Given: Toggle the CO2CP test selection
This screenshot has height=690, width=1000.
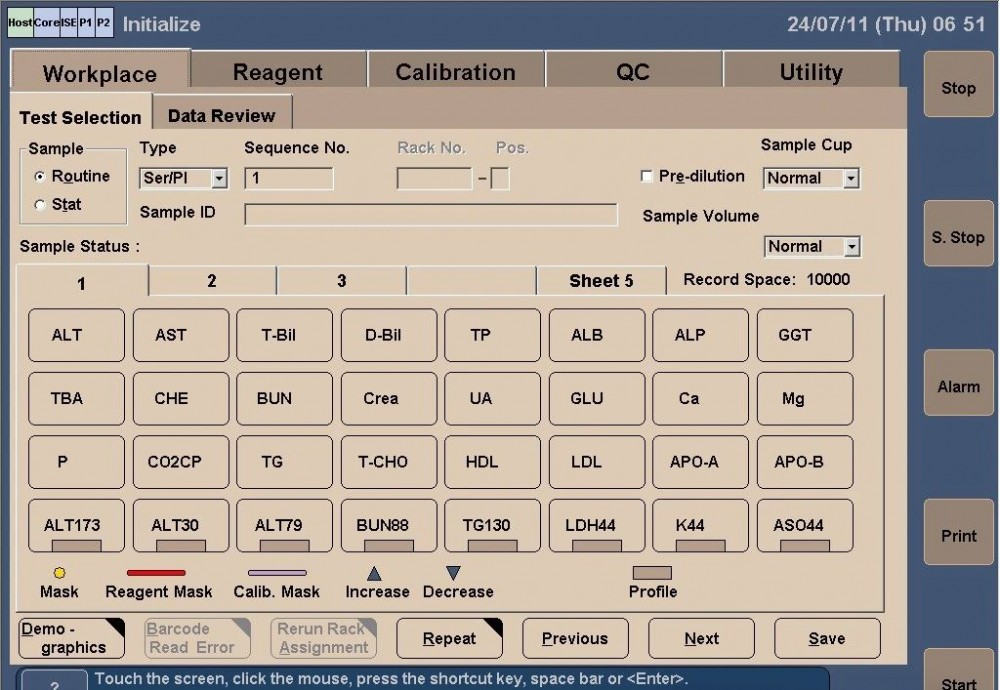Looking at the screenshot, I should click(x=181, y=462).
